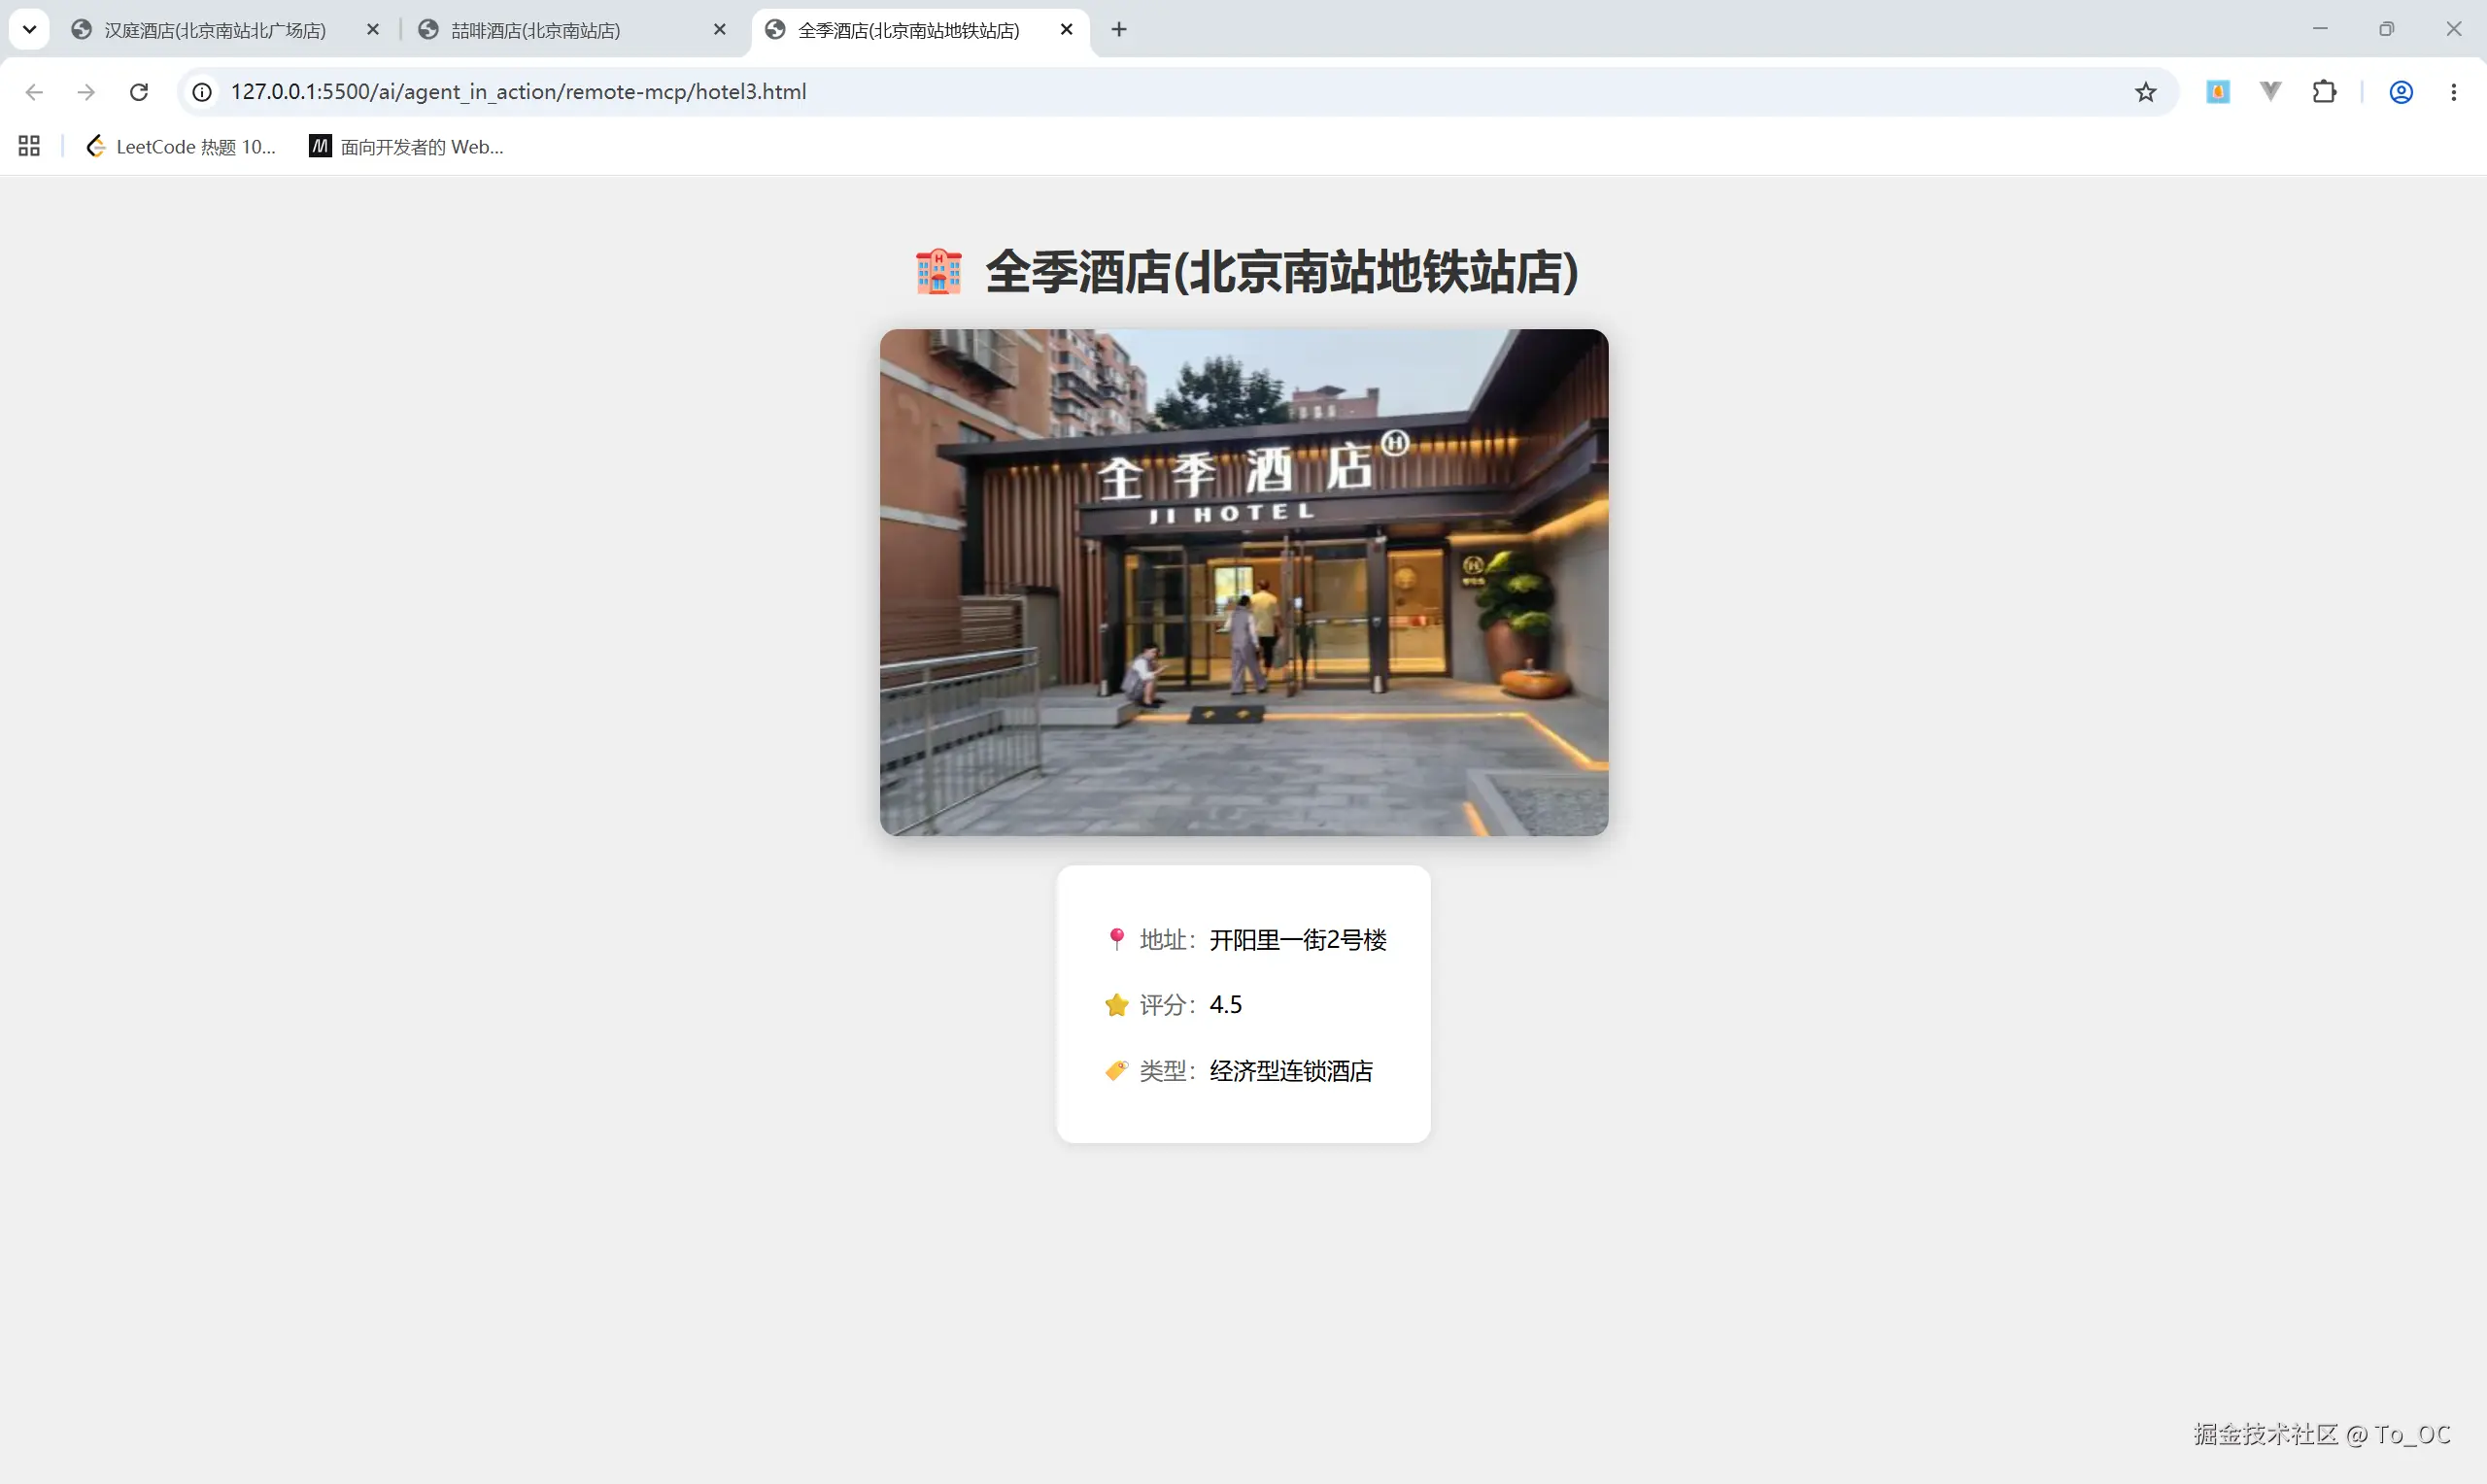Select the 全季酒店(北京南站地铁站店) tab
Viewport: 2487px width, 1484px height.
[920, 30]
